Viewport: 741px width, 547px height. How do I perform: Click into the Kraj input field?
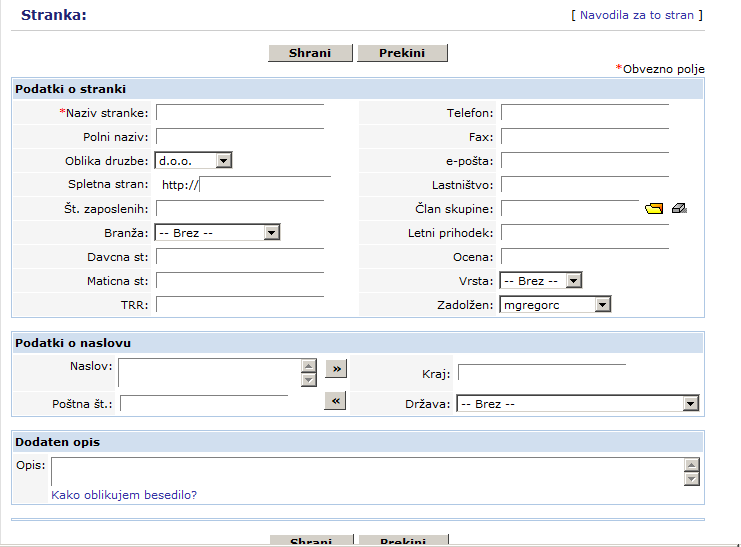(541, 374)
